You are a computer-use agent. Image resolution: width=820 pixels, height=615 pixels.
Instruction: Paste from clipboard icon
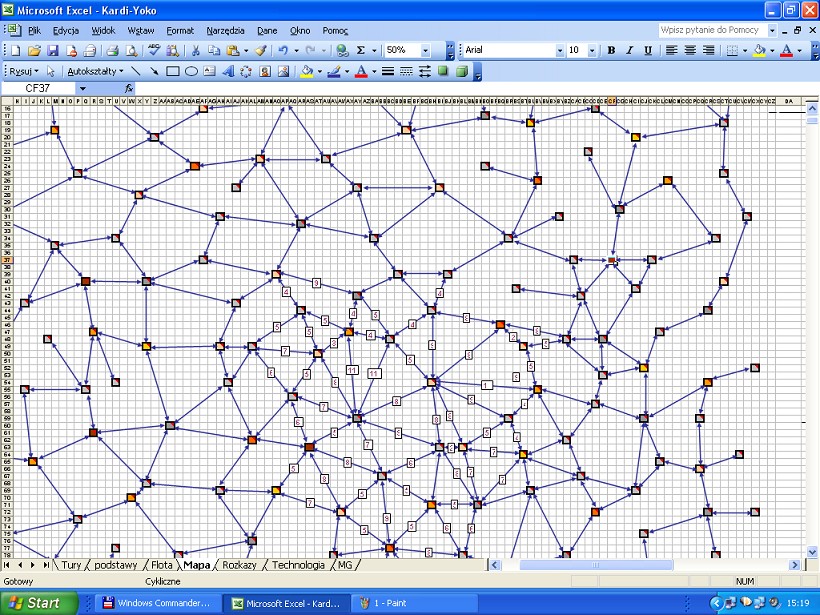pyautogui.click(x=233, y=51)
